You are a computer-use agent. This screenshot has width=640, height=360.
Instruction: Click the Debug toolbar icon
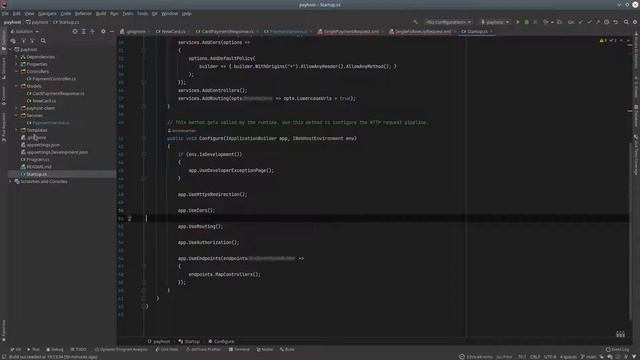tap(527, 22)
